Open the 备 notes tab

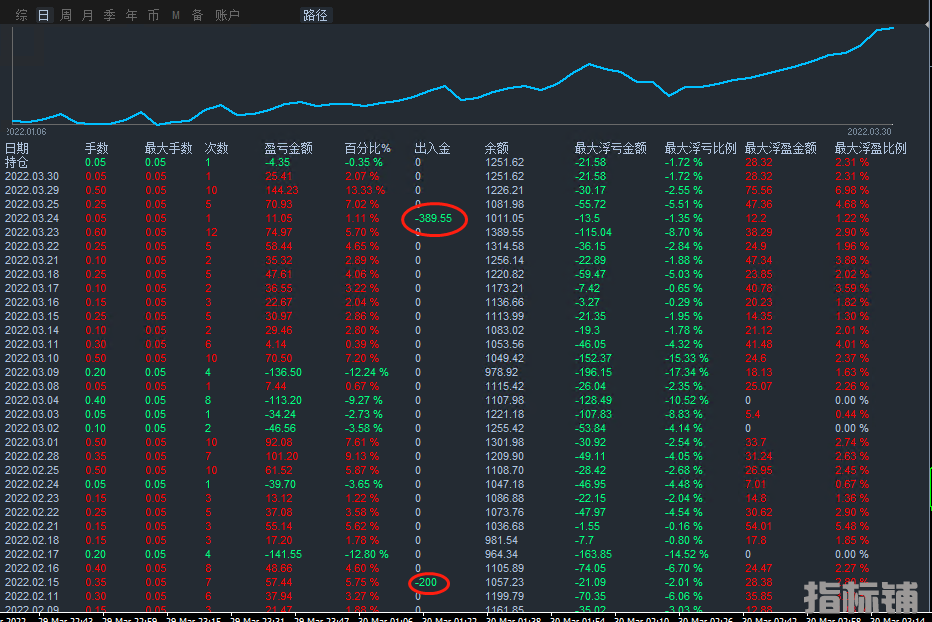pyautogui.click(x=197, y=15)
